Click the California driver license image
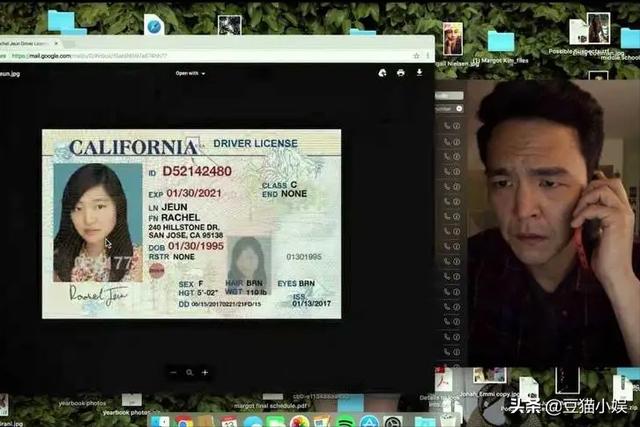This screenshot has height=427, width=640. tap(191, 224)
